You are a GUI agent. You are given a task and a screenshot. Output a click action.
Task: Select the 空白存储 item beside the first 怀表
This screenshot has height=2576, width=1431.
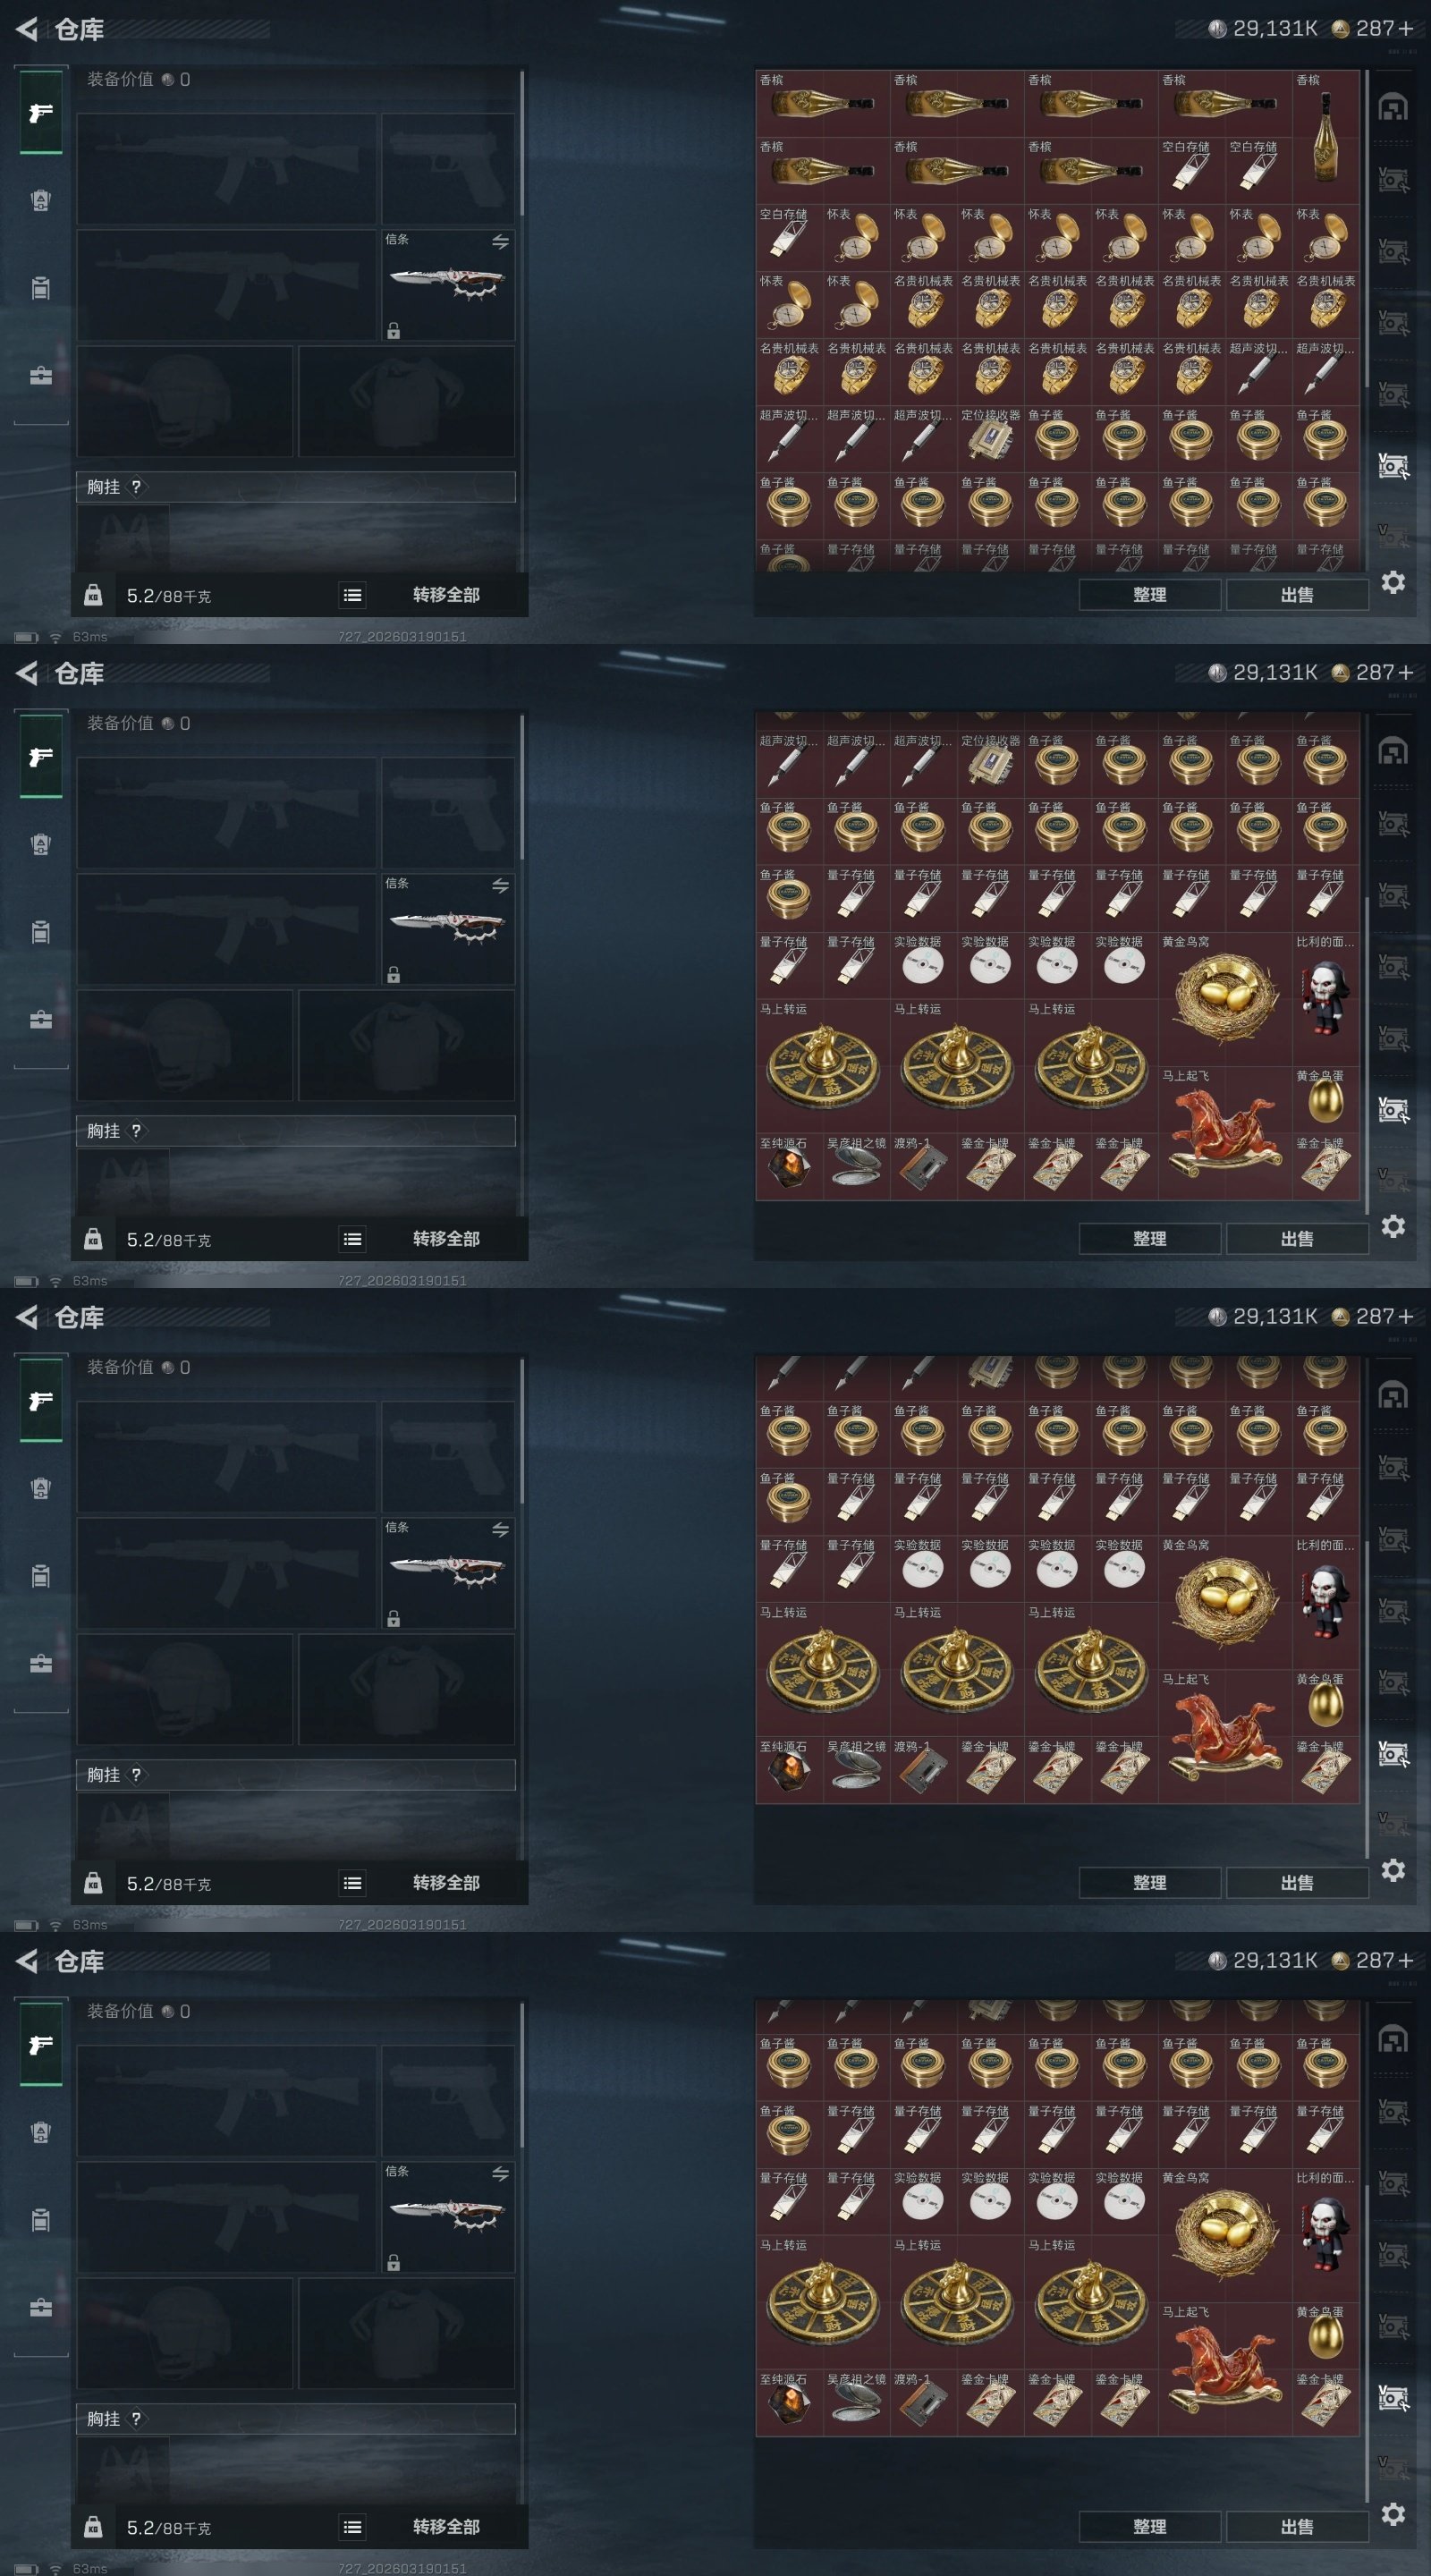789,238
